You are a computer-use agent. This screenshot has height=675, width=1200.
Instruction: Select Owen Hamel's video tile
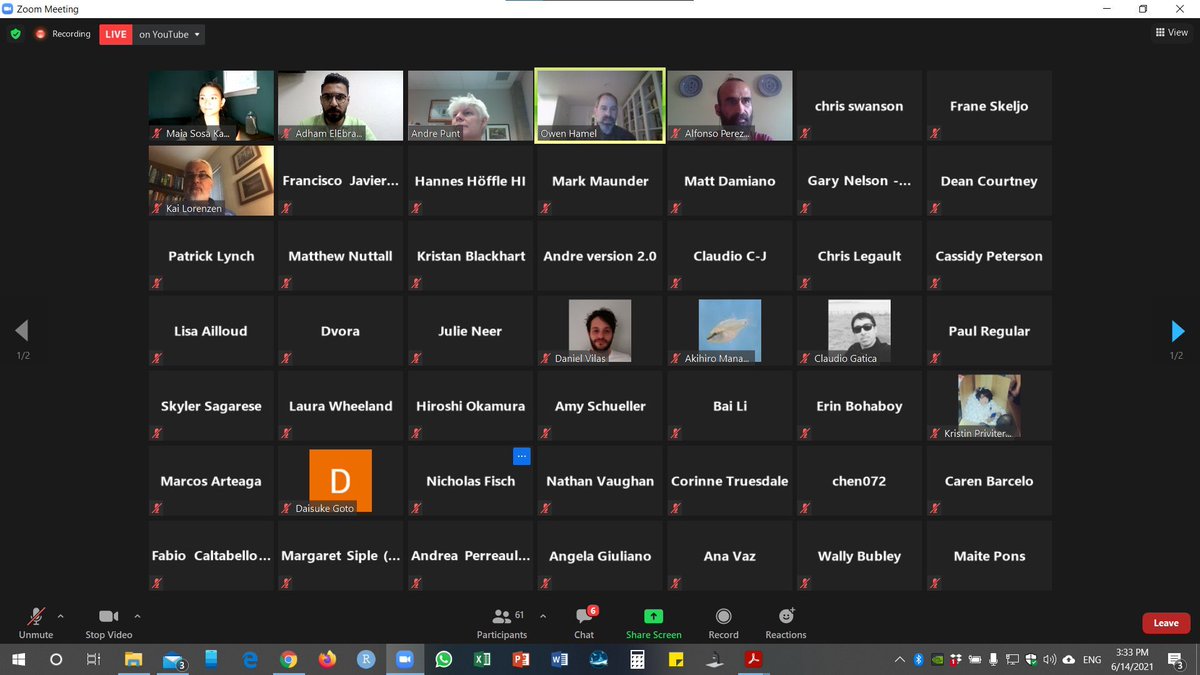600,105
